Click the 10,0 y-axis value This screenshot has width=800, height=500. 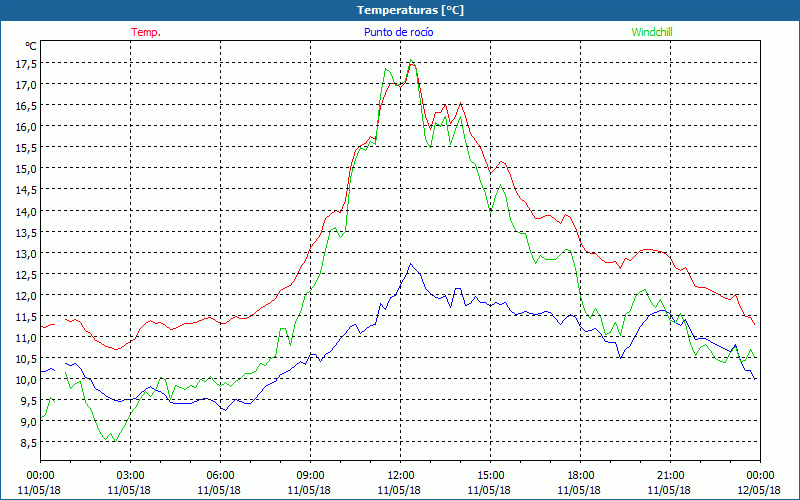click(27, 380)
